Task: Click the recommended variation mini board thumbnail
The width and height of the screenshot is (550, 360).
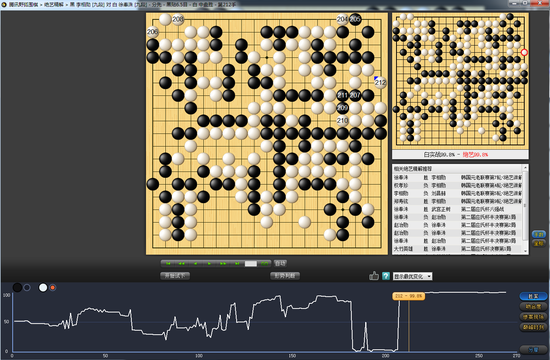Action: pyautogui.click(x=460, y=80)
